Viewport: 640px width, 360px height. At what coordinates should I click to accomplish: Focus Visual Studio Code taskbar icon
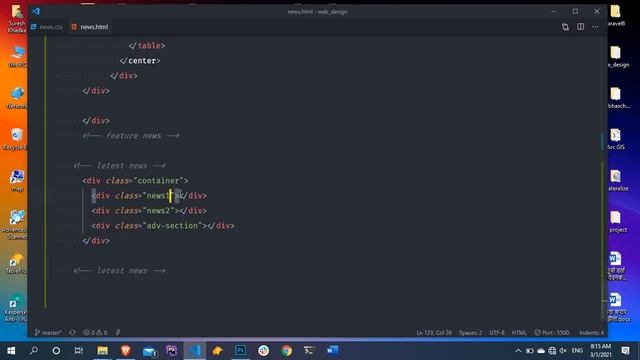point(195,351)
